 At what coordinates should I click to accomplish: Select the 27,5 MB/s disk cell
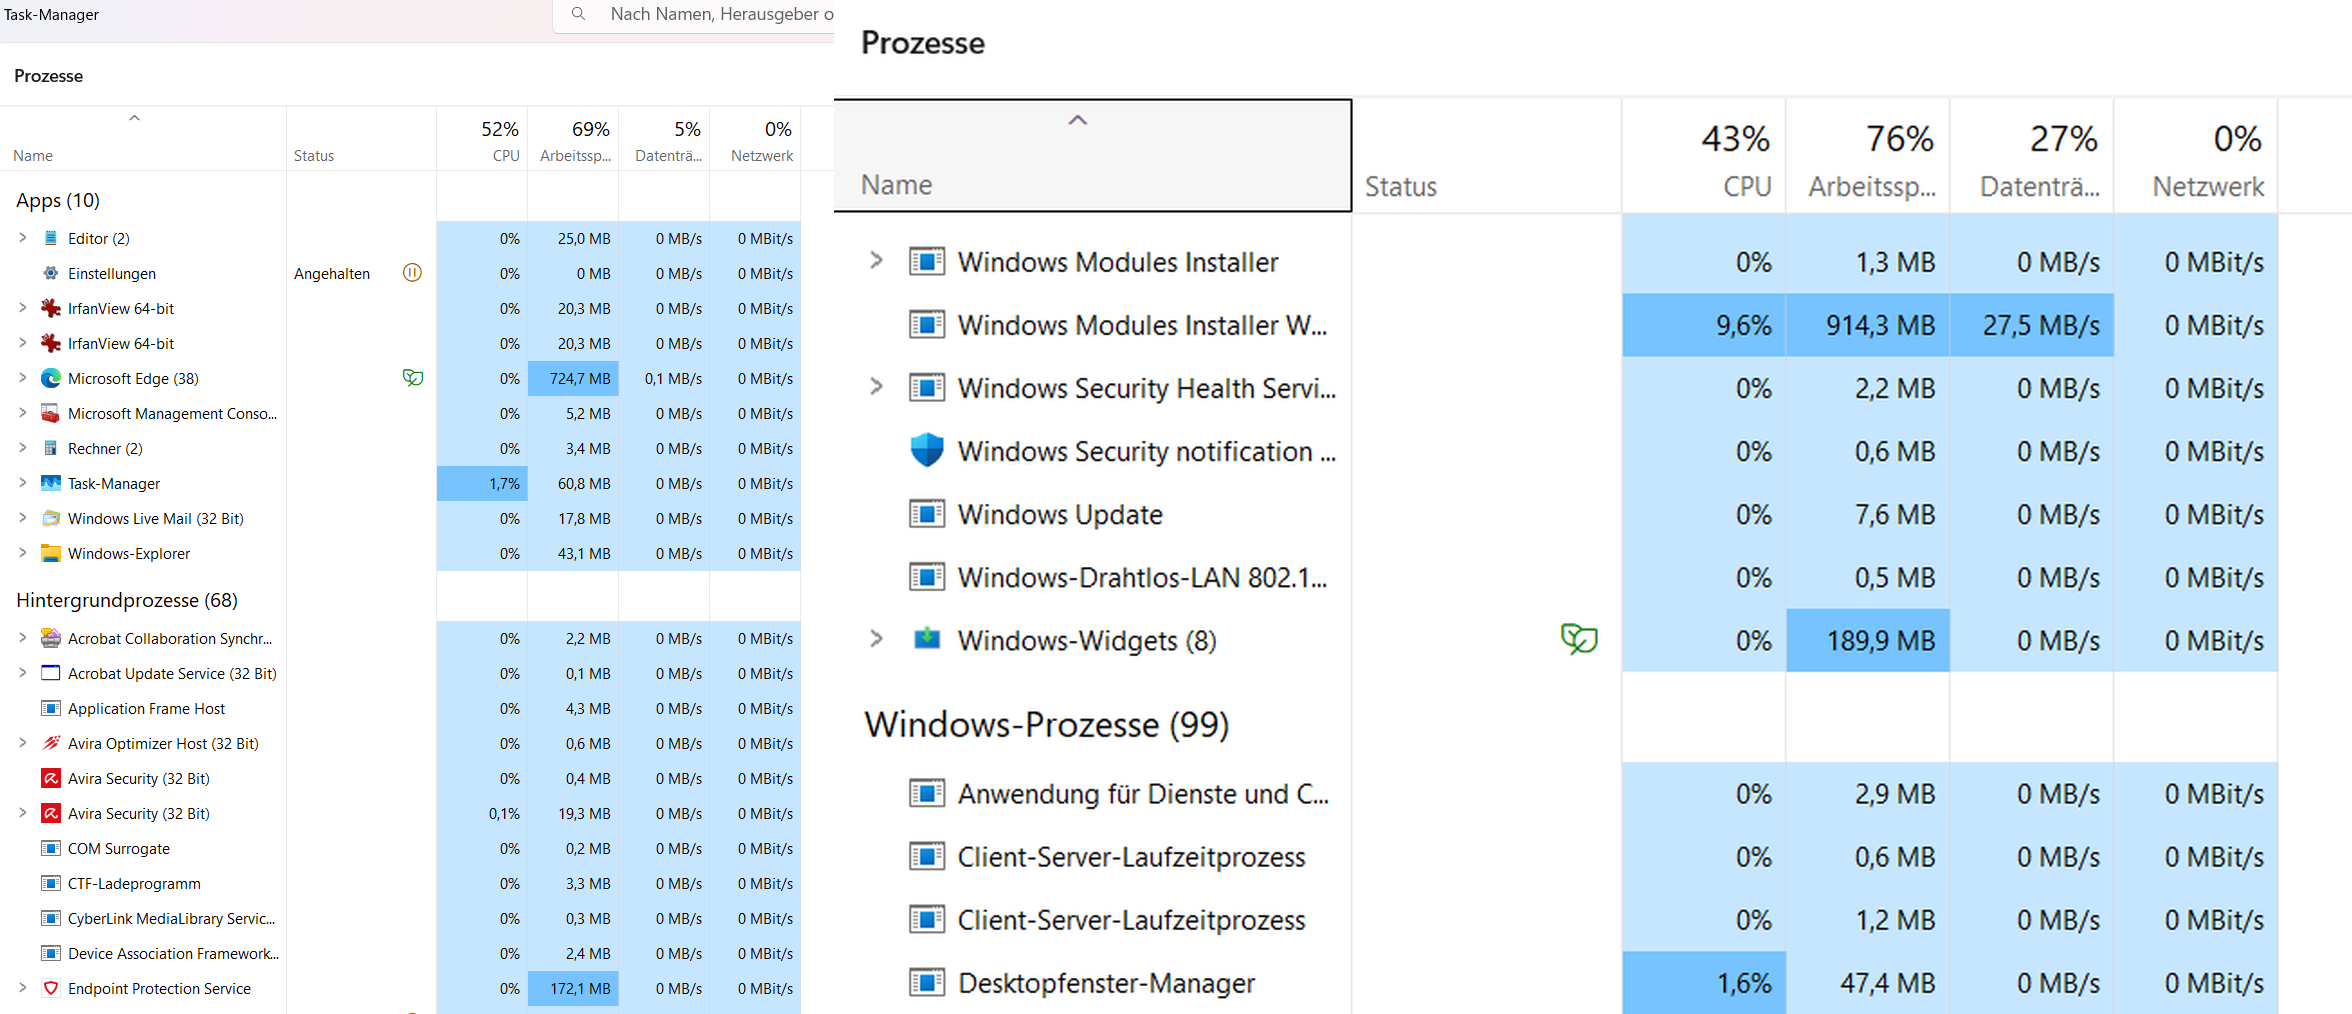coord(2032,325)
